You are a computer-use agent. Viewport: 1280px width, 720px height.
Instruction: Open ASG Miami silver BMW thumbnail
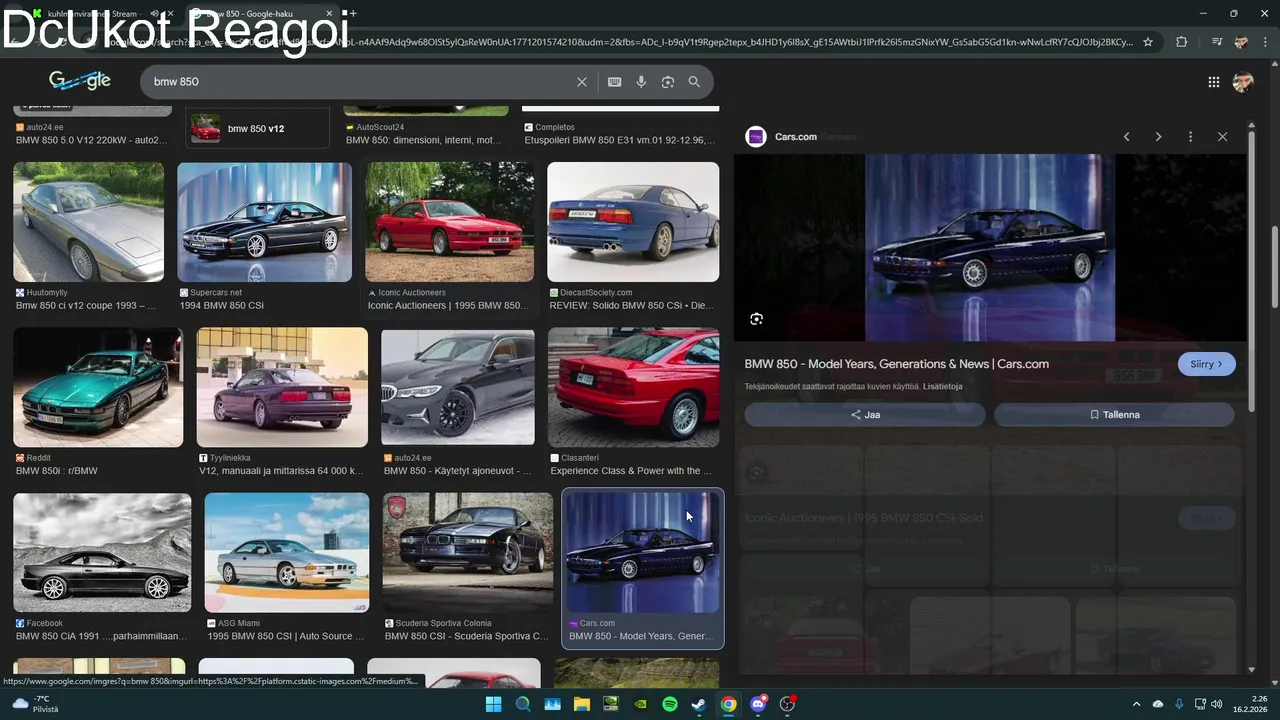click(287, 552)
